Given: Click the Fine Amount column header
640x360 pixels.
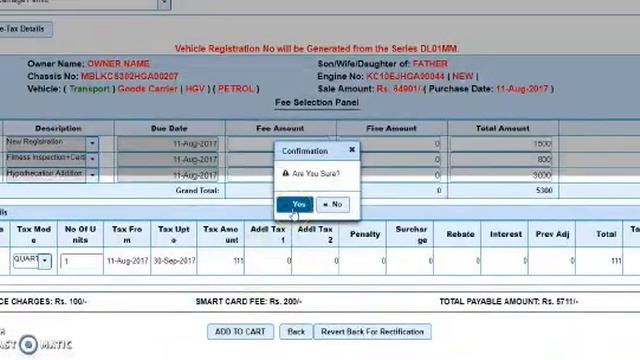Looking at the screenshot, I should [391, 128].
